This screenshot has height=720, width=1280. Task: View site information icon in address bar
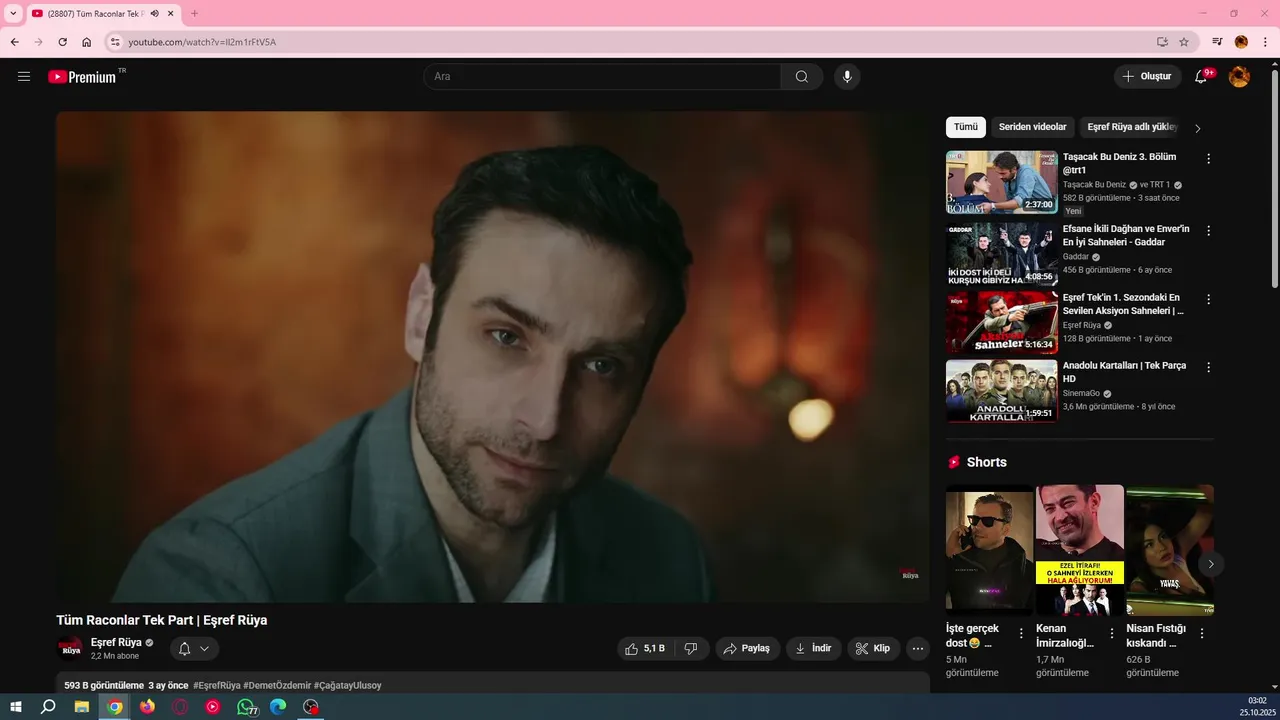pos(115,42)
